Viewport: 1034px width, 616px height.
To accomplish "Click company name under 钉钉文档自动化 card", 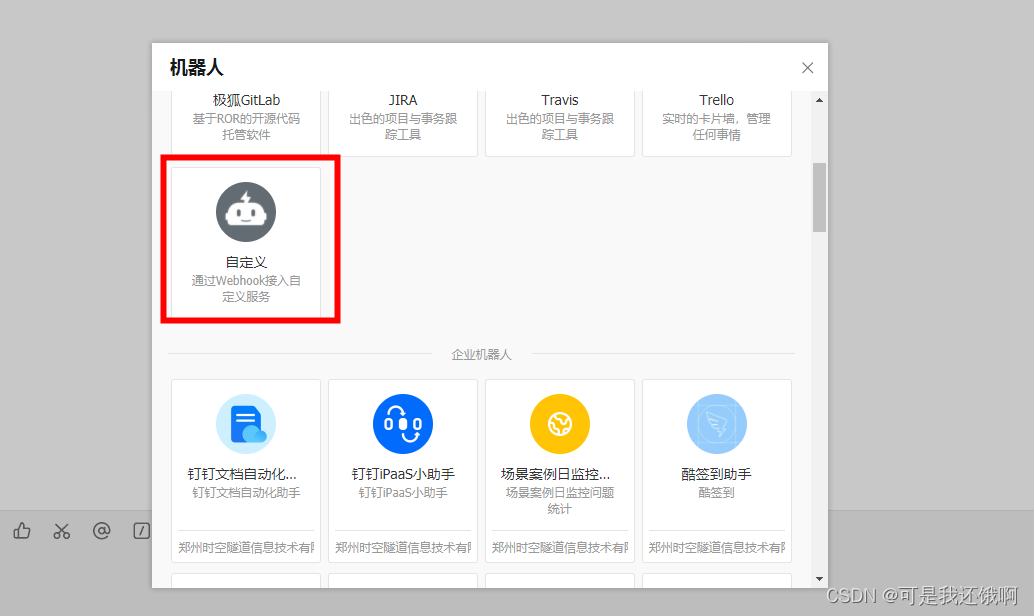I will [246, 547].
